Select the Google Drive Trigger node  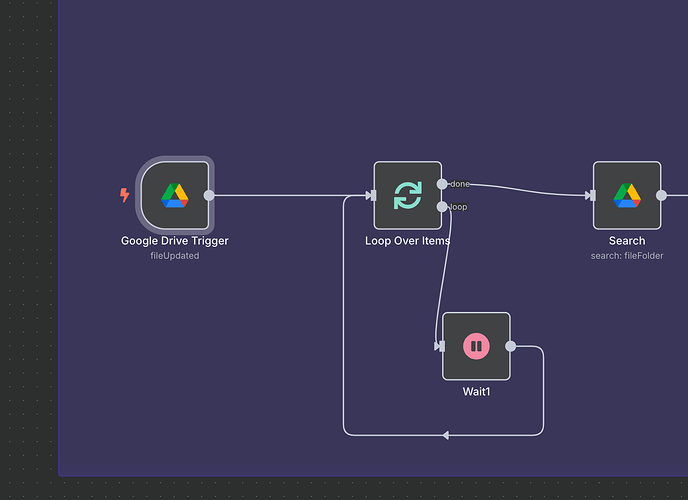tap(175, 195)
